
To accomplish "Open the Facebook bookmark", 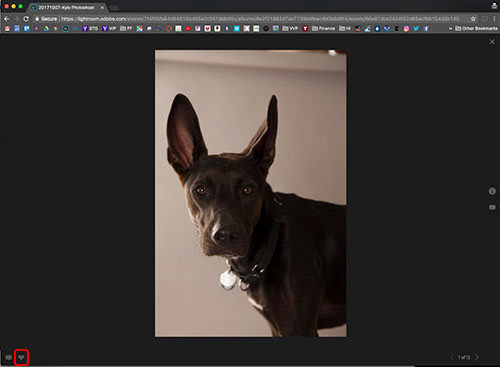I will click(x=426, y=29).
